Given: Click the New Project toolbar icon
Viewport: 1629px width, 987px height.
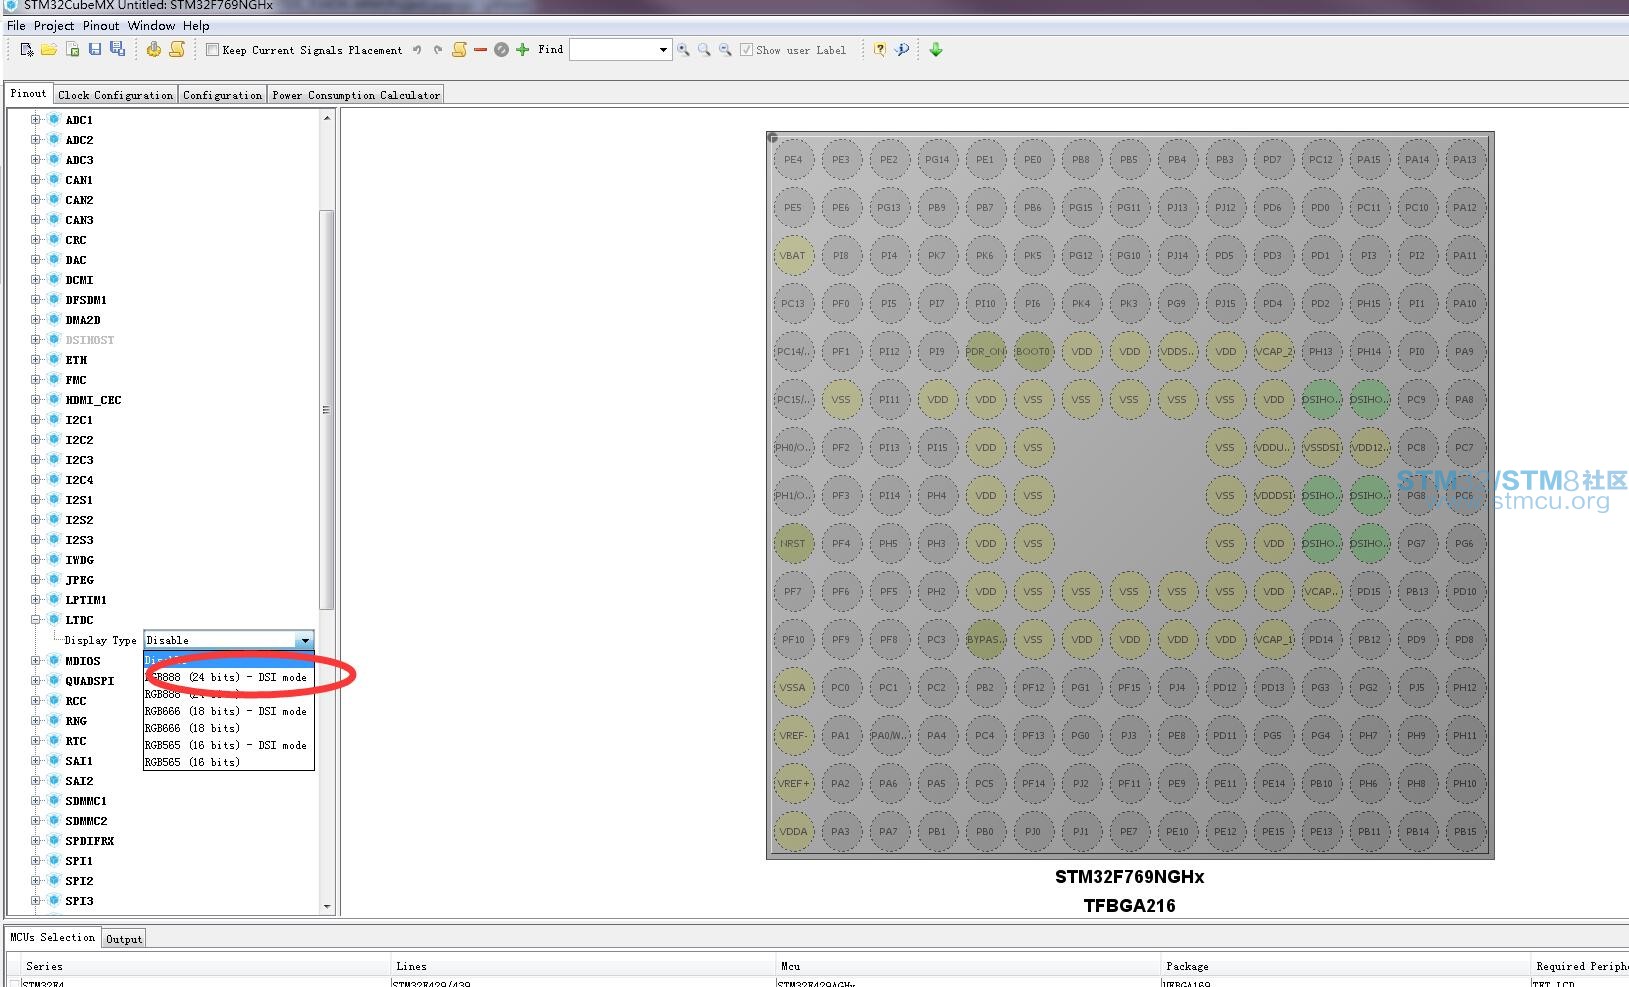Looking at the screenshot, I should pos(26,49).
